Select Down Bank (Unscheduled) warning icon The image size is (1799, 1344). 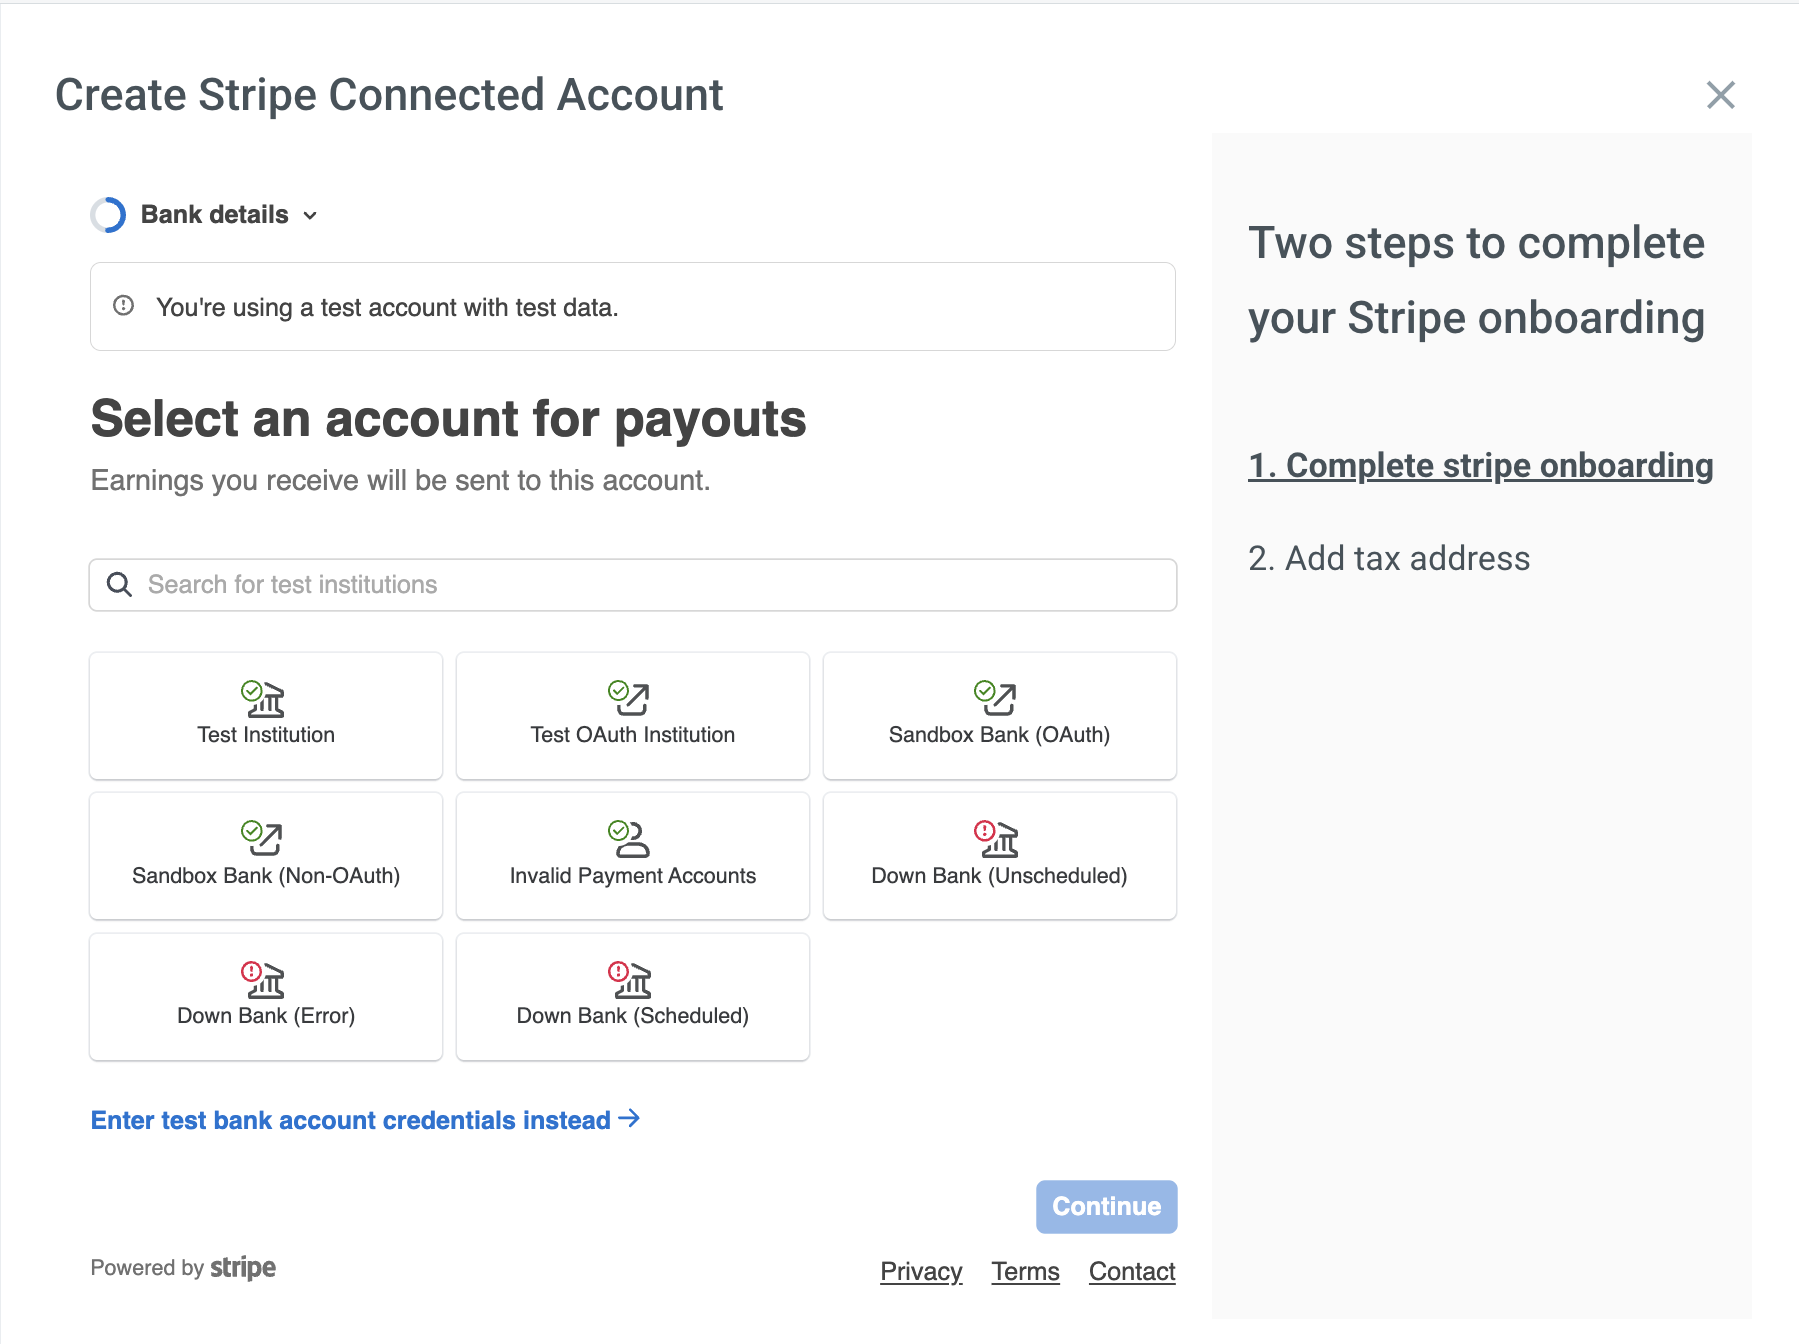click(x=997, y=838)
